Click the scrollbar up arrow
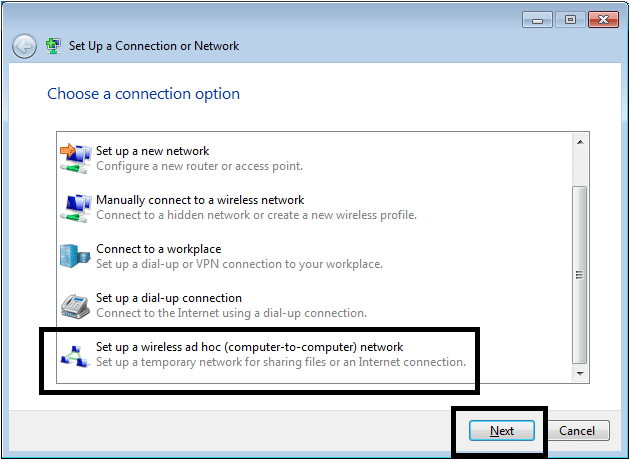Viewport: 630px width, 460px height. click(x=580, y=142)
